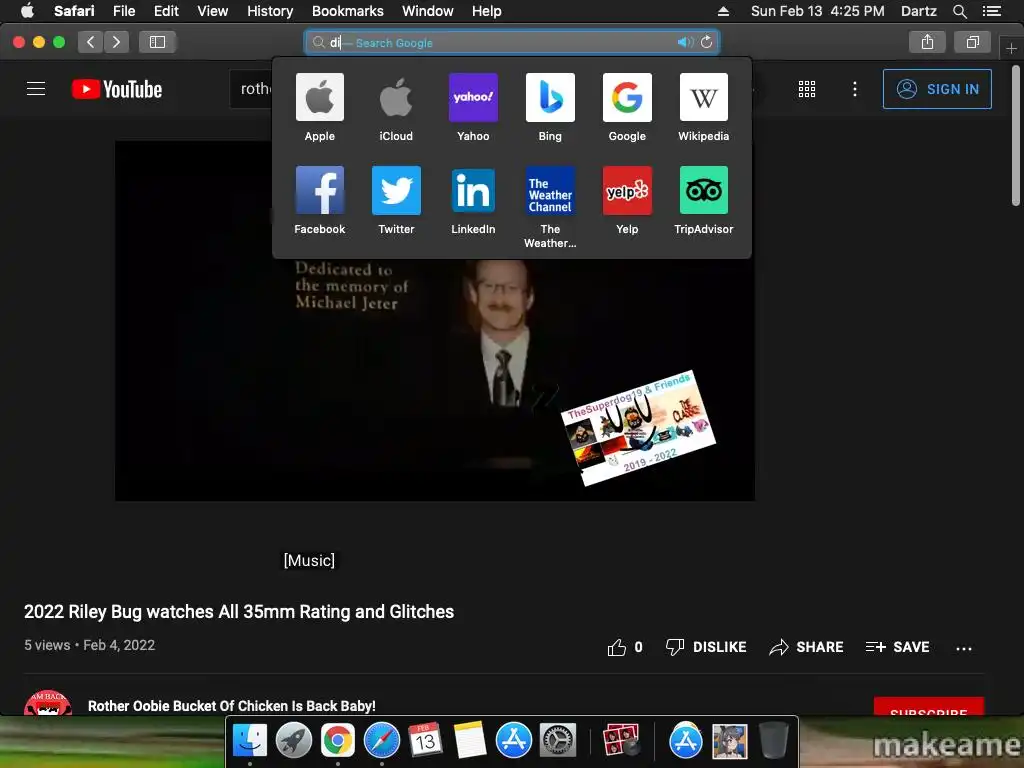Image resolution: width=1024 pixels, height=768 pixels.
Task: Click SAVE to add to a playlist
Action: [x=897, y=647]
